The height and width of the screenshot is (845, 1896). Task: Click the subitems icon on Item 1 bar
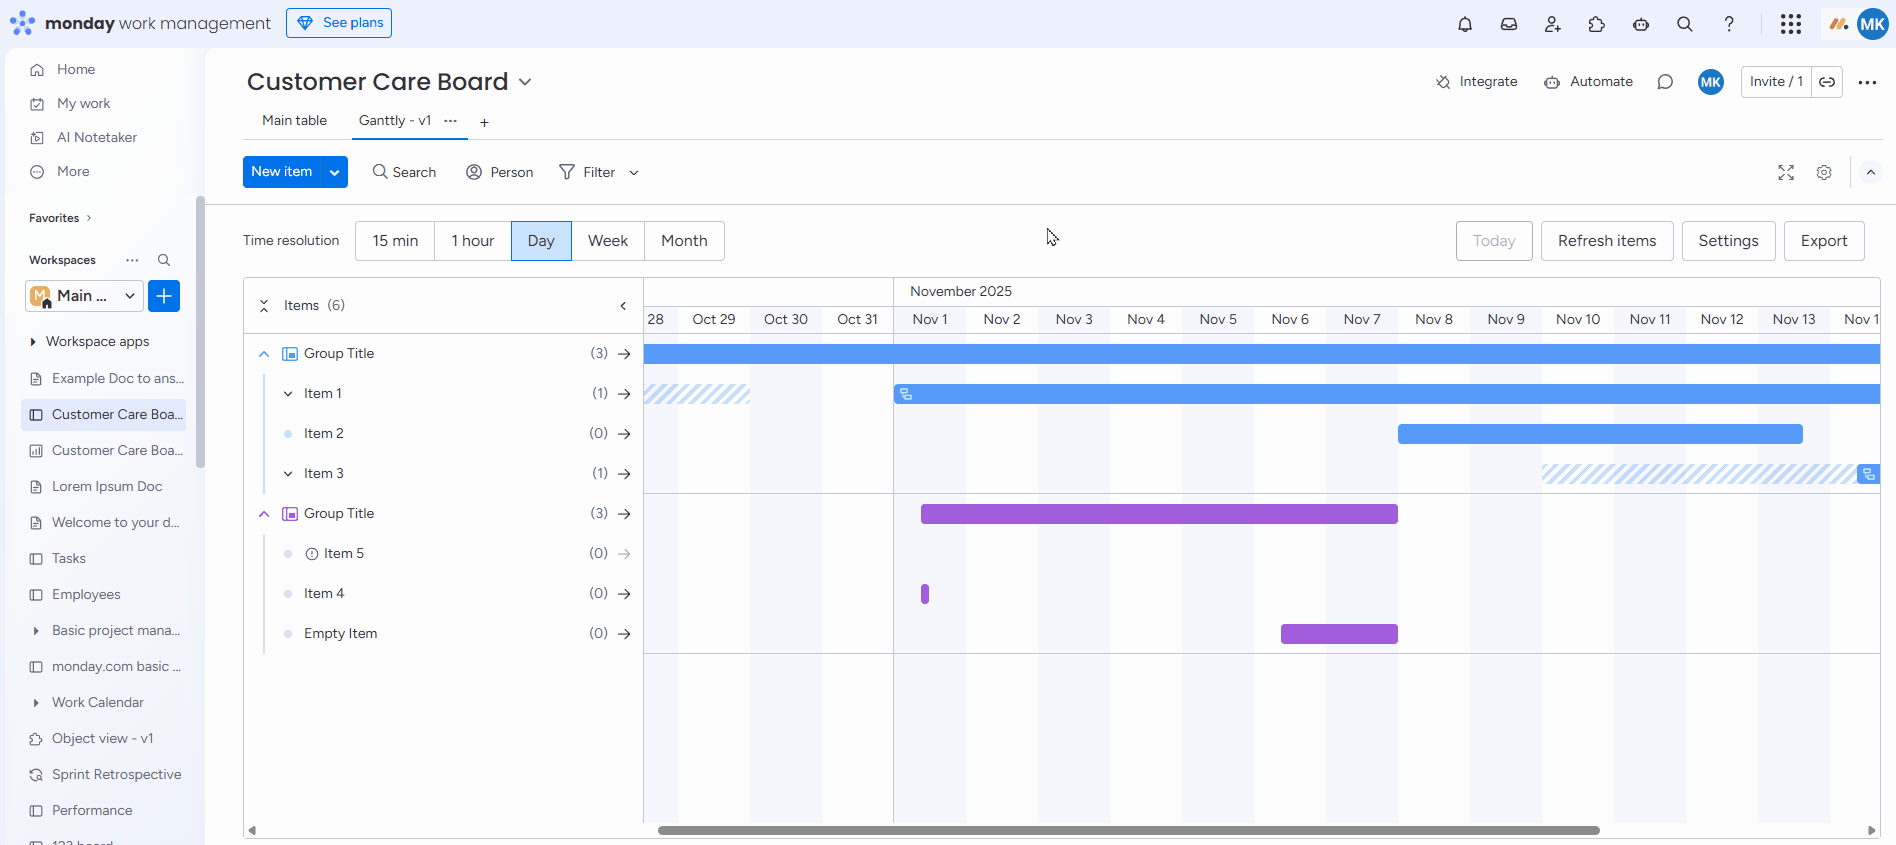(906, 394)
